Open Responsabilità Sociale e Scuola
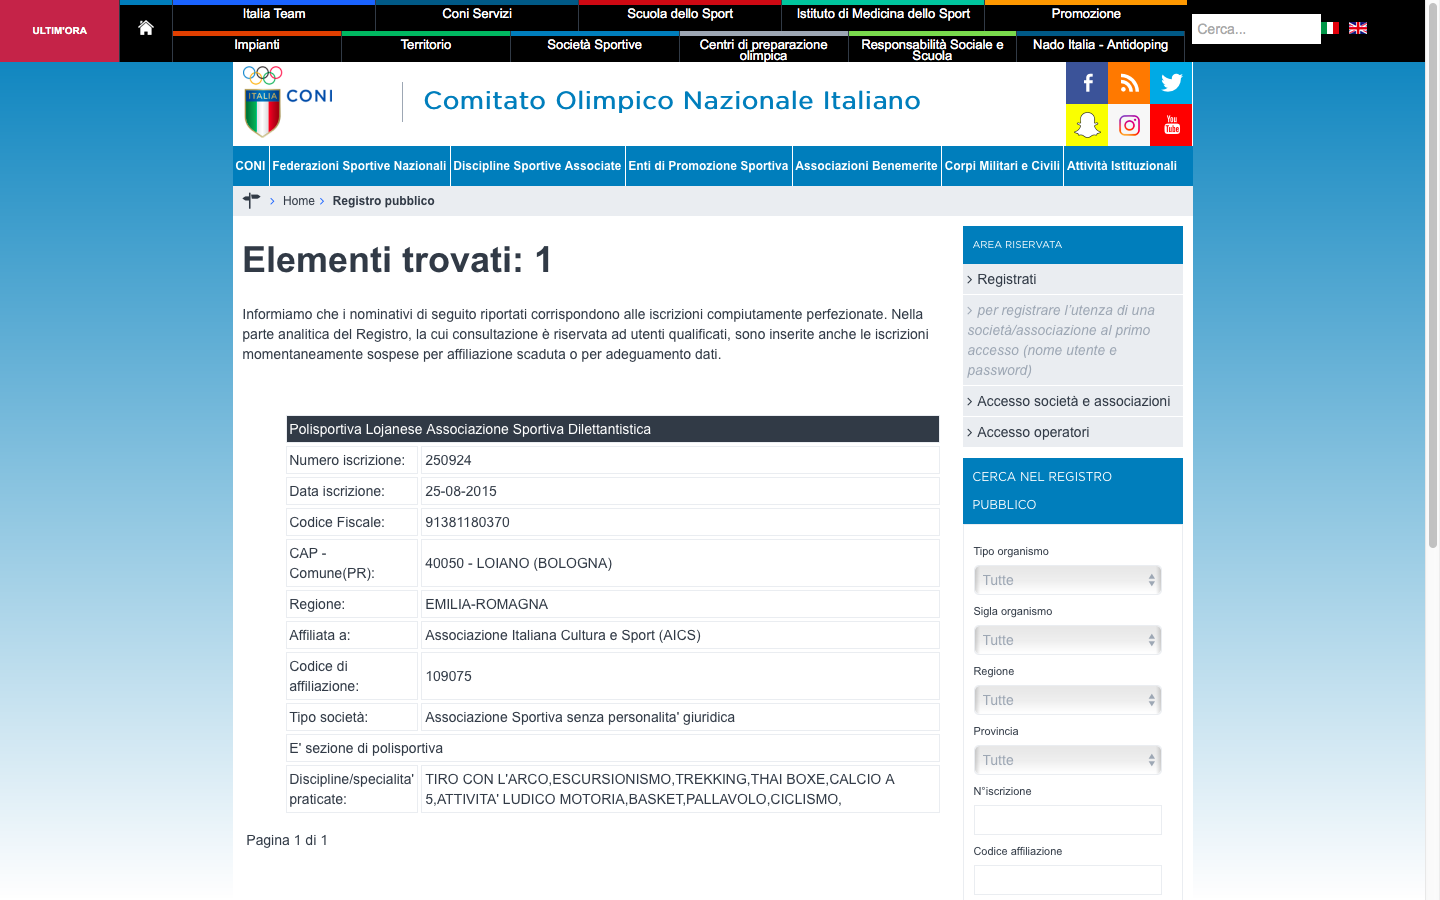This screenshot has width=1440, height=900. click(932, 49)
